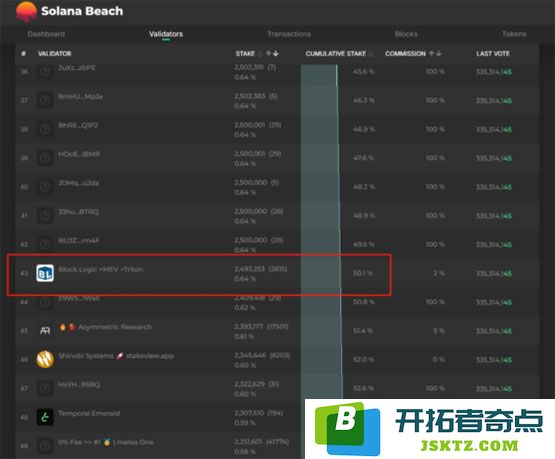The image size is (555, 459).
Task: Click the 2 % commission value
Action: [x=439, y=273]
